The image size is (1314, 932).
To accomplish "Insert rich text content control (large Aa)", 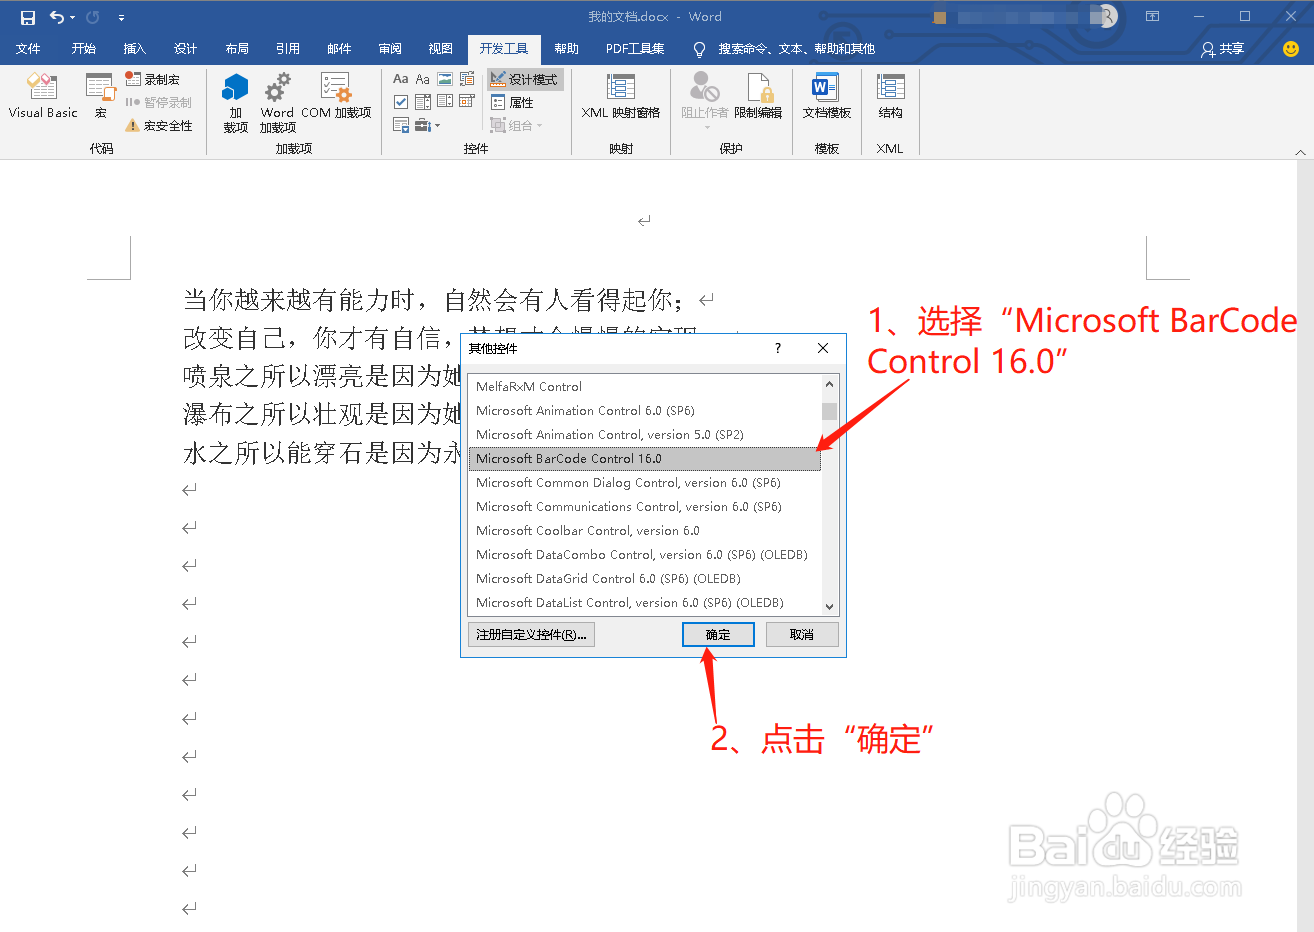I will pos(401,79).
